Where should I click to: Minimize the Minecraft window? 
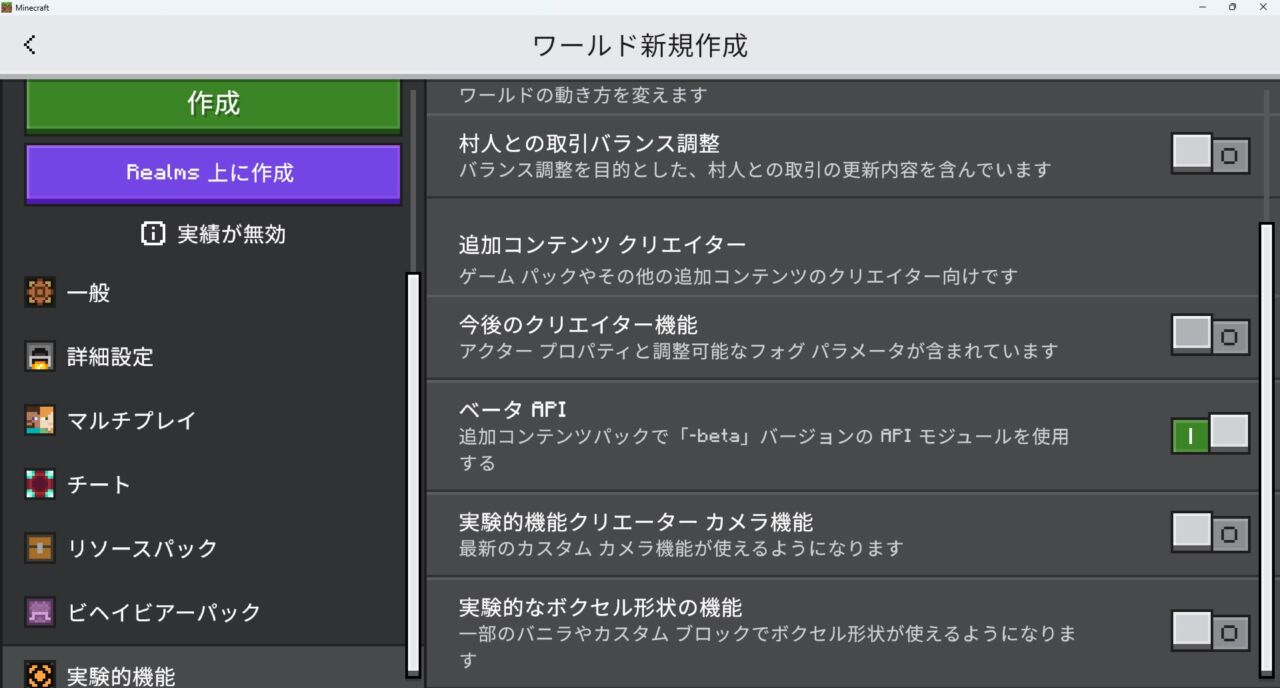point(1201,7)
